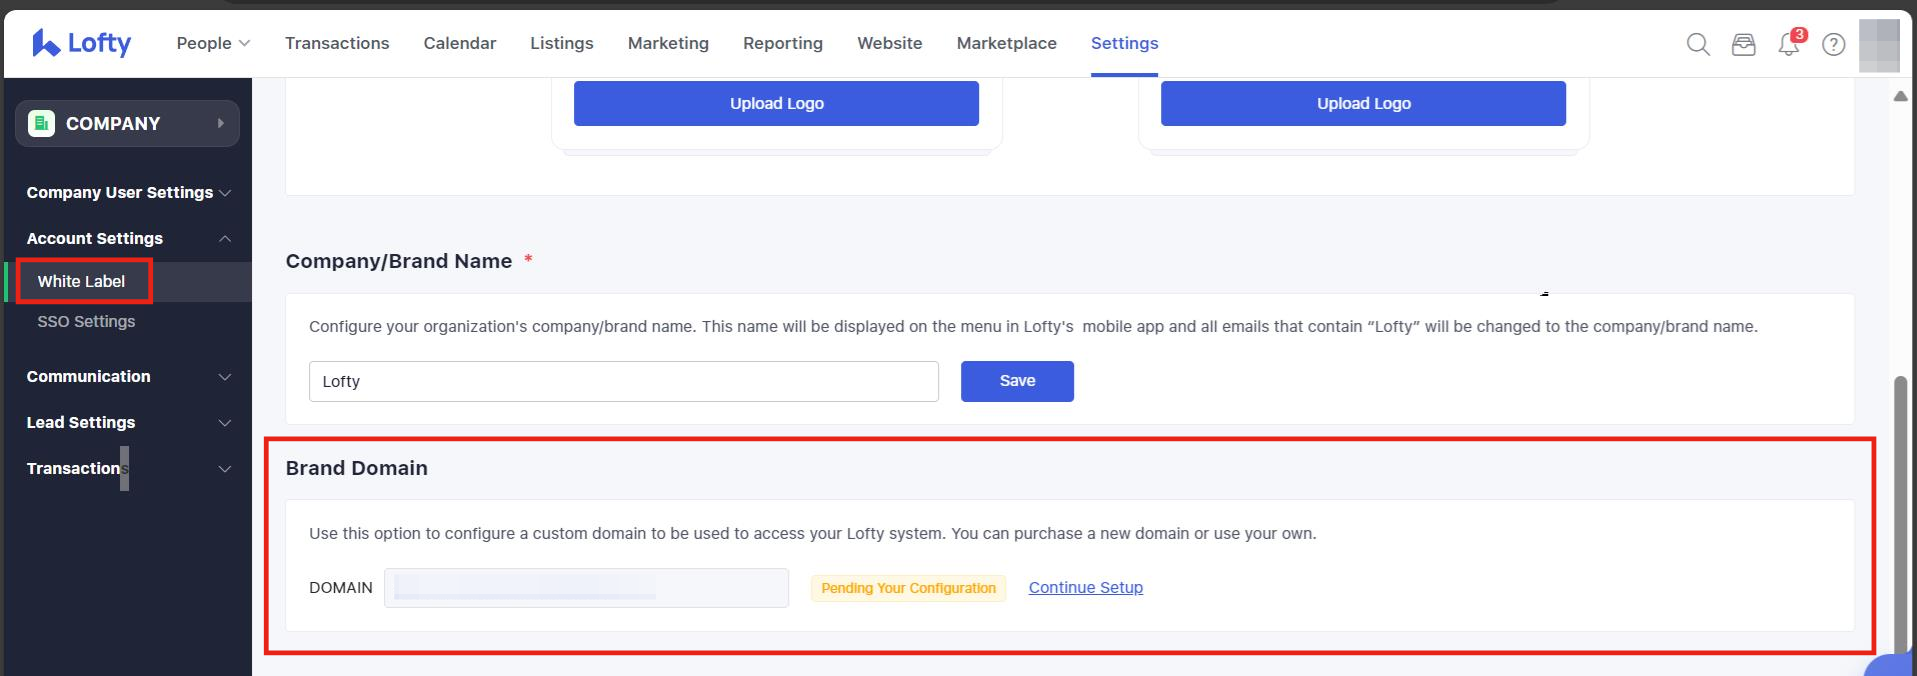Click the Company/Brand Name input field

(x=623, y=381)
